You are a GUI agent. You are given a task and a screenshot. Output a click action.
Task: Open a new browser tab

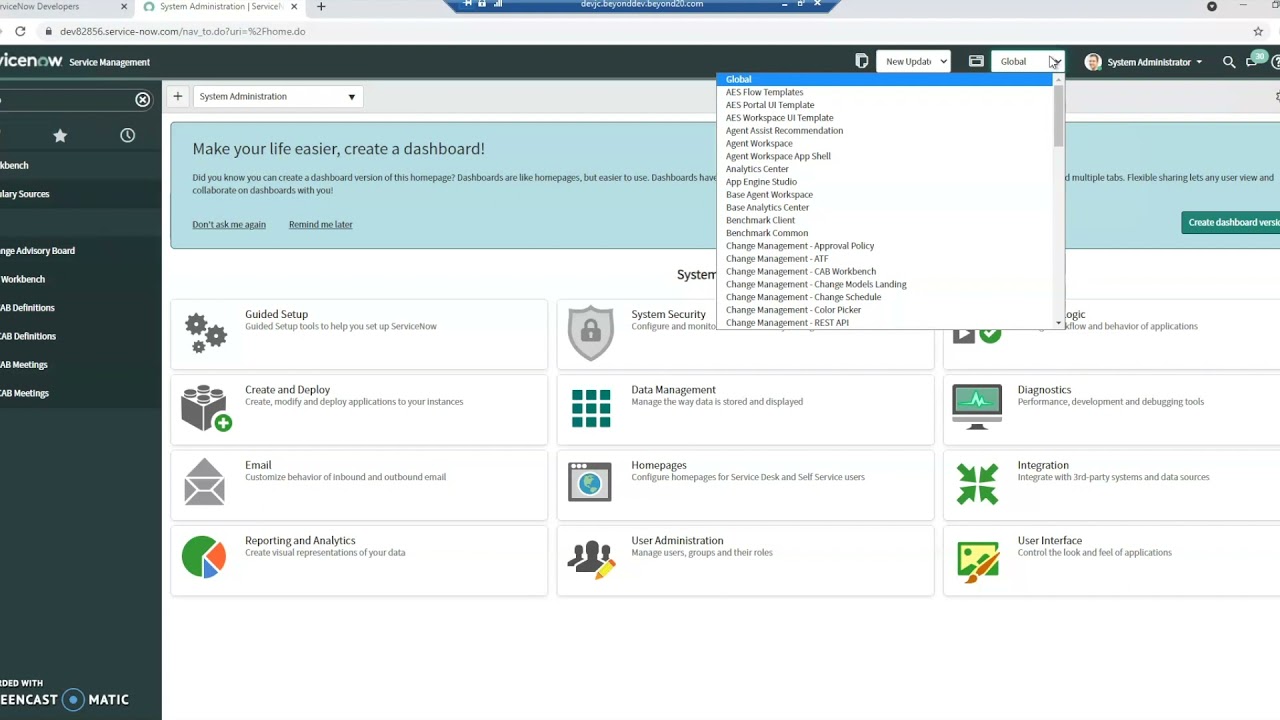point(321,7)
